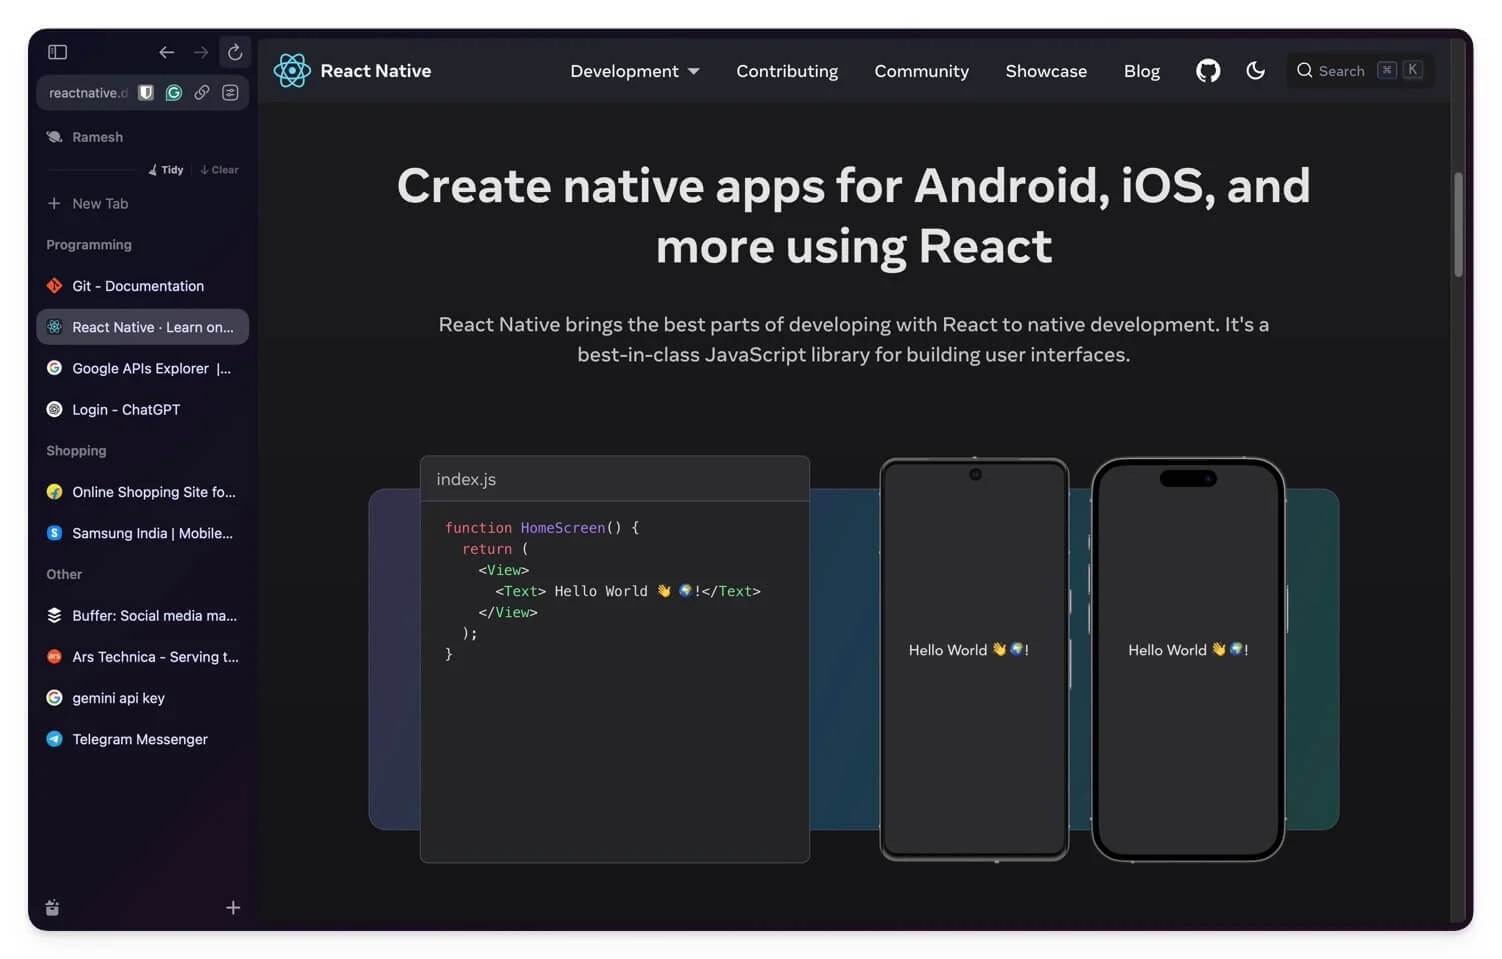This screenshot has width=1502, height=959.
Task: Switch to Google APIs Explorer tab
Action: 143,368
